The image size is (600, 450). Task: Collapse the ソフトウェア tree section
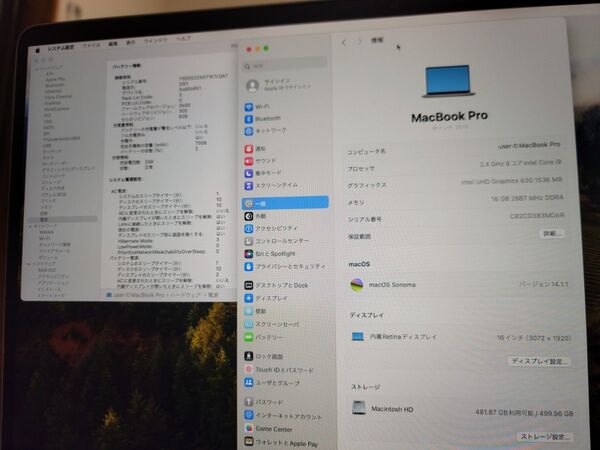pos(29,264)
